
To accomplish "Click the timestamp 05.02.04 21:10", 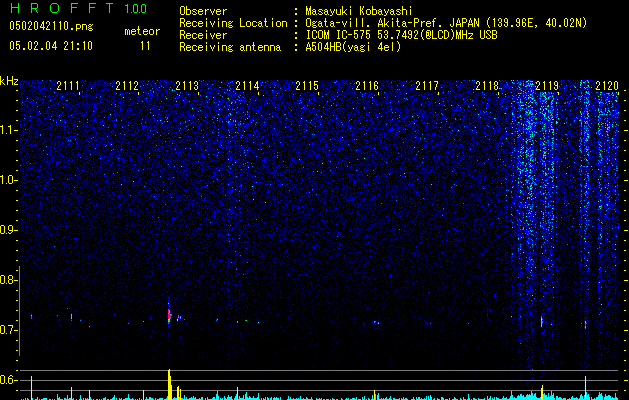I will [51, 46].
